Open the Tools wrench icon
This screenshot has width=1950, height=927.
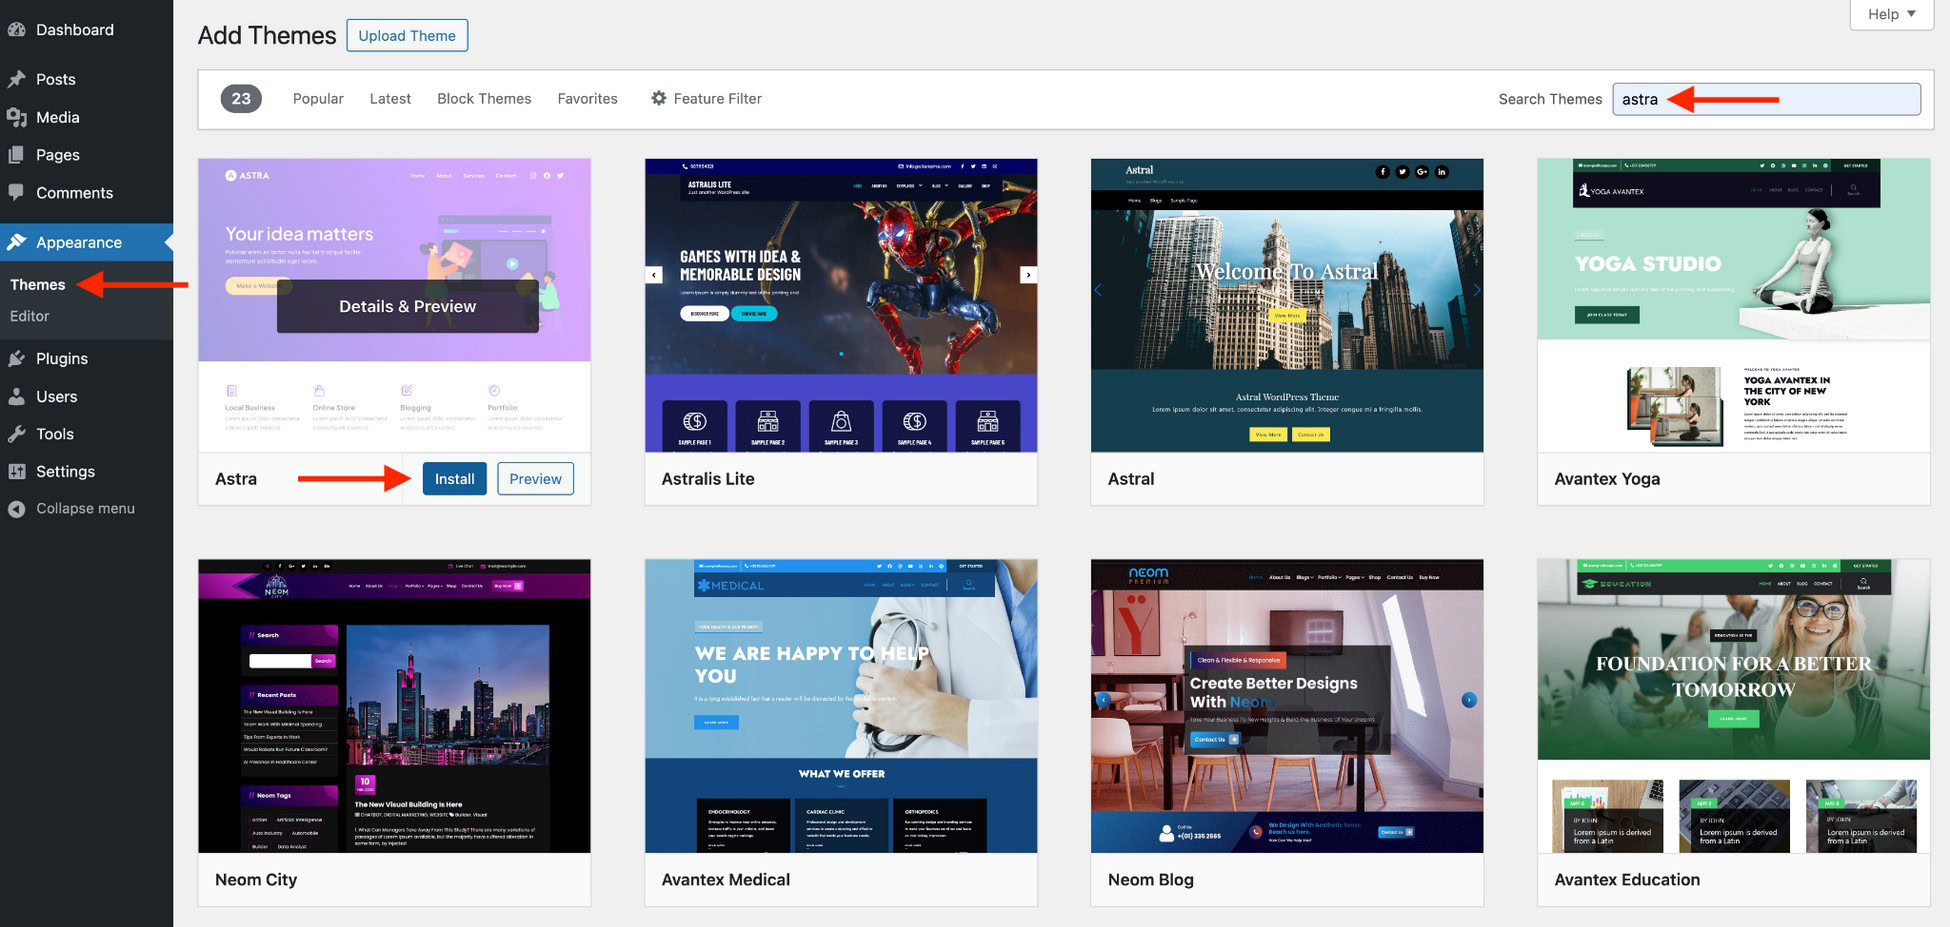click(x=16, y=434)
